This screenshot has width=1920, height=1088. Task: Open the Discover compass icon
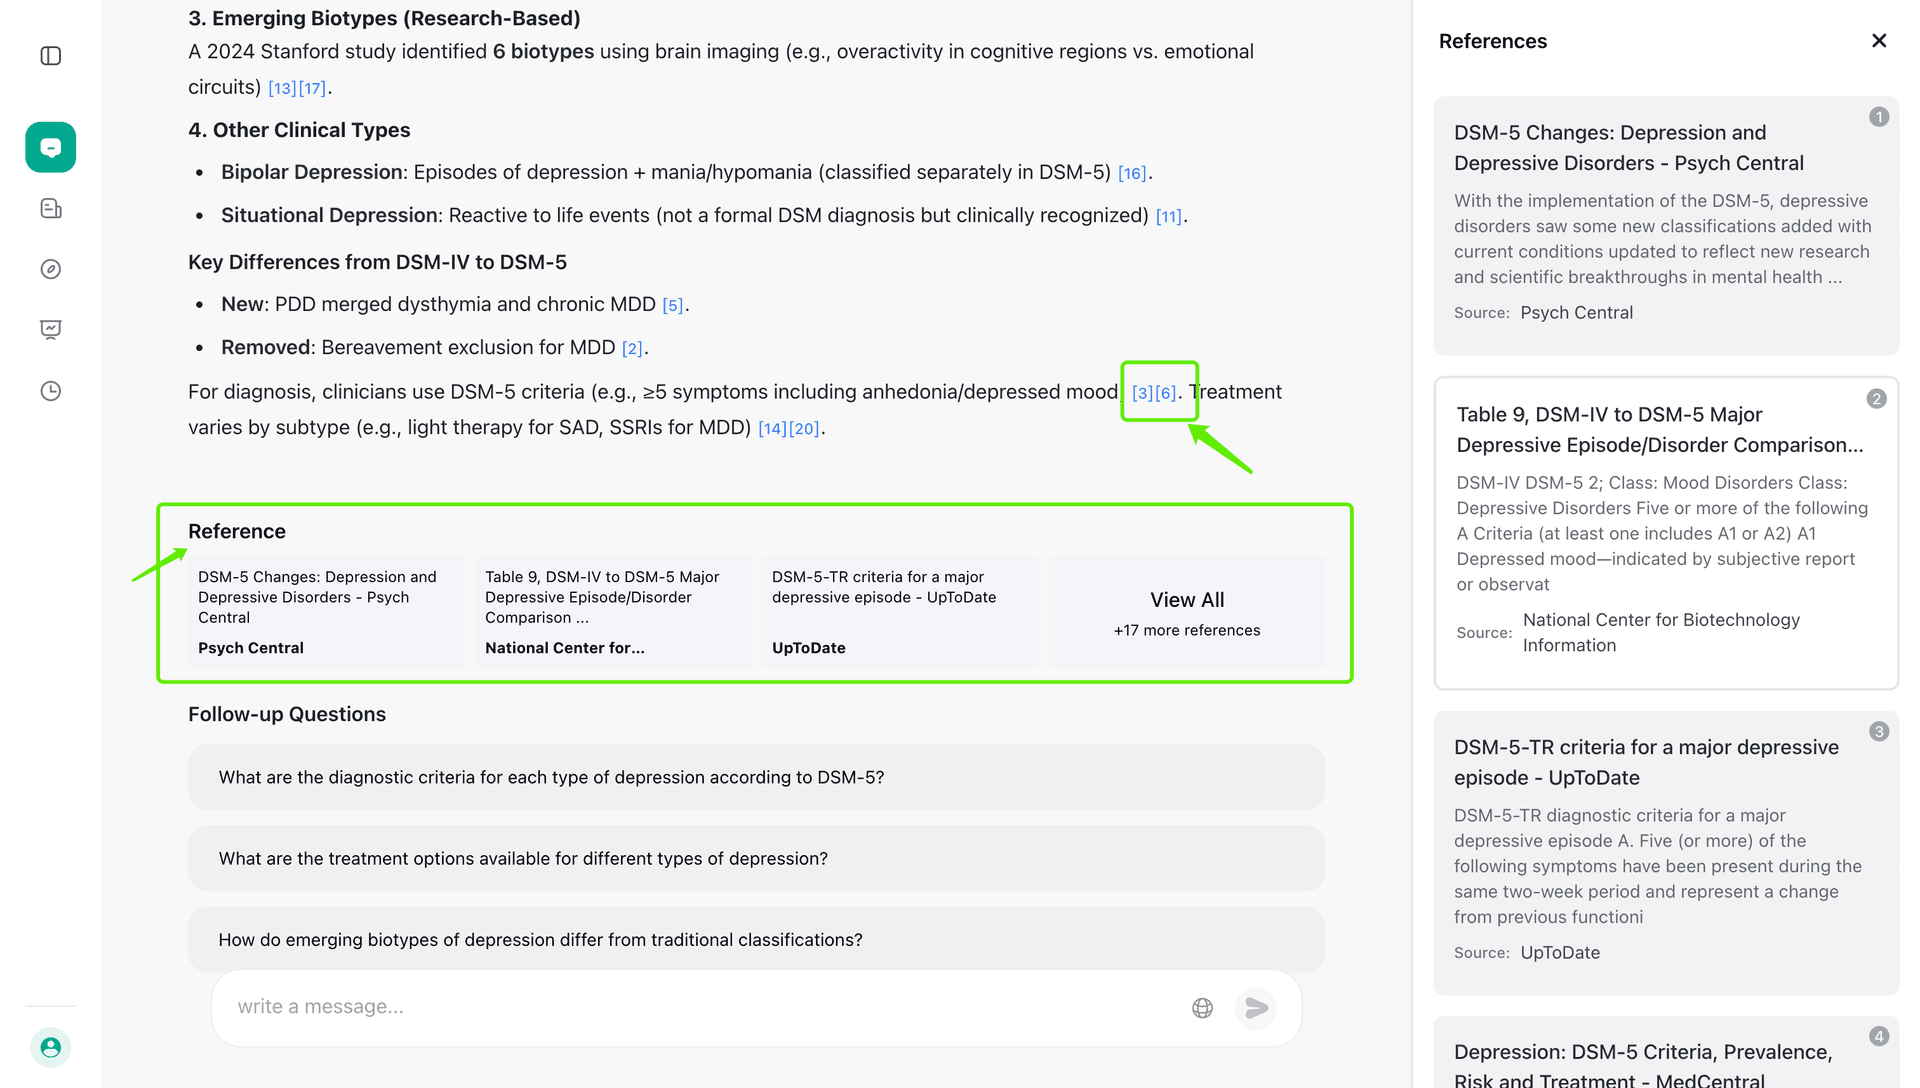click(50, 269)
